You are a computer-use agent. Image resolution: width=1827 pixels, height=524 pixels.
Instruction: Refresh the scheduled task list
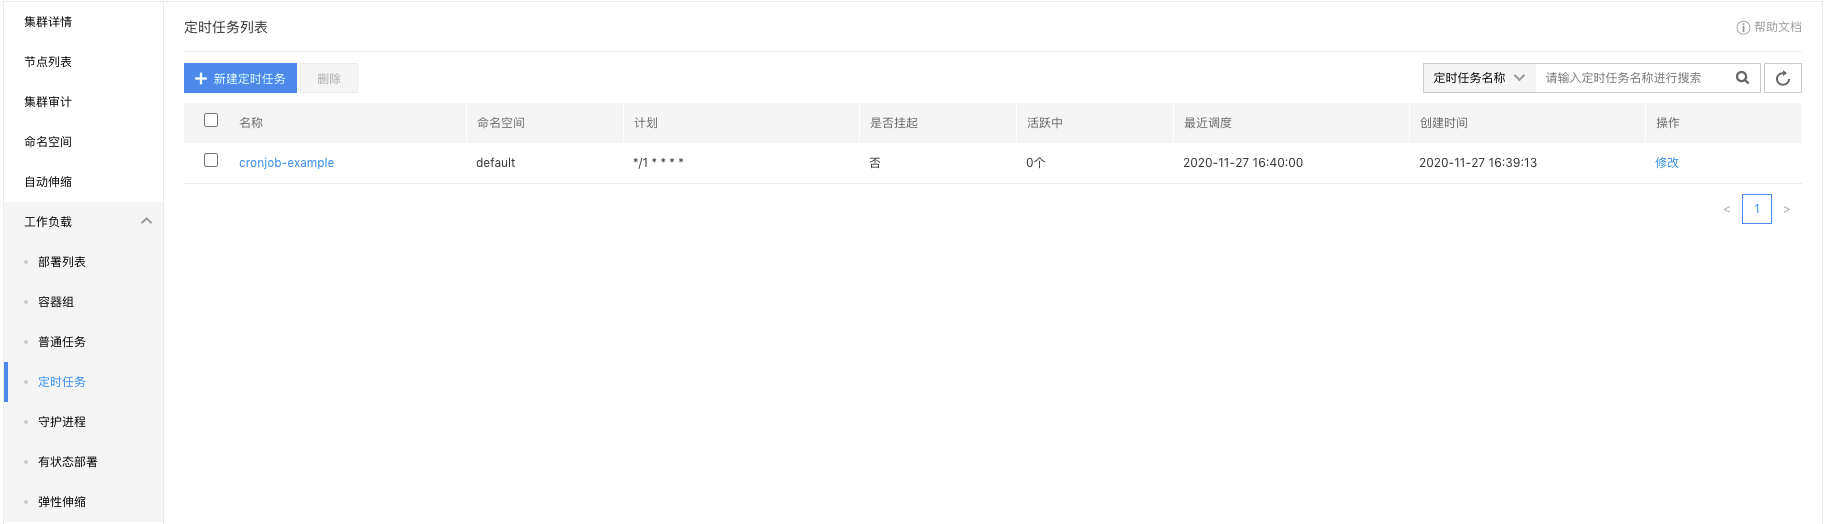click(x=1783, y=78)
